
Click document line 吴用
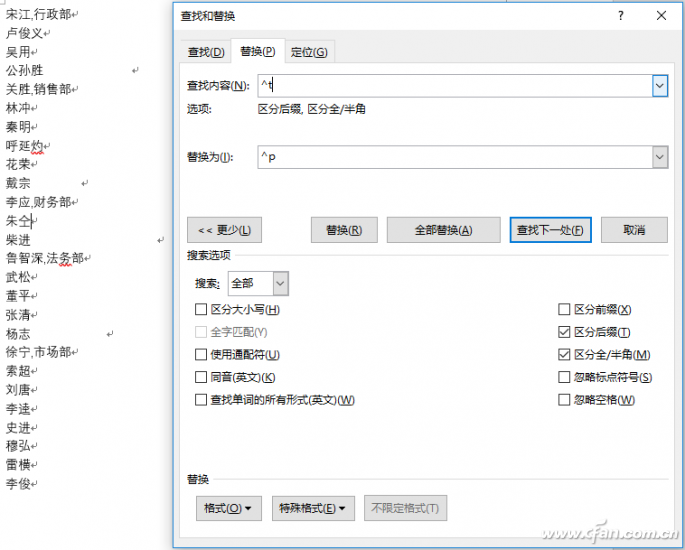[x=18, y=52]
